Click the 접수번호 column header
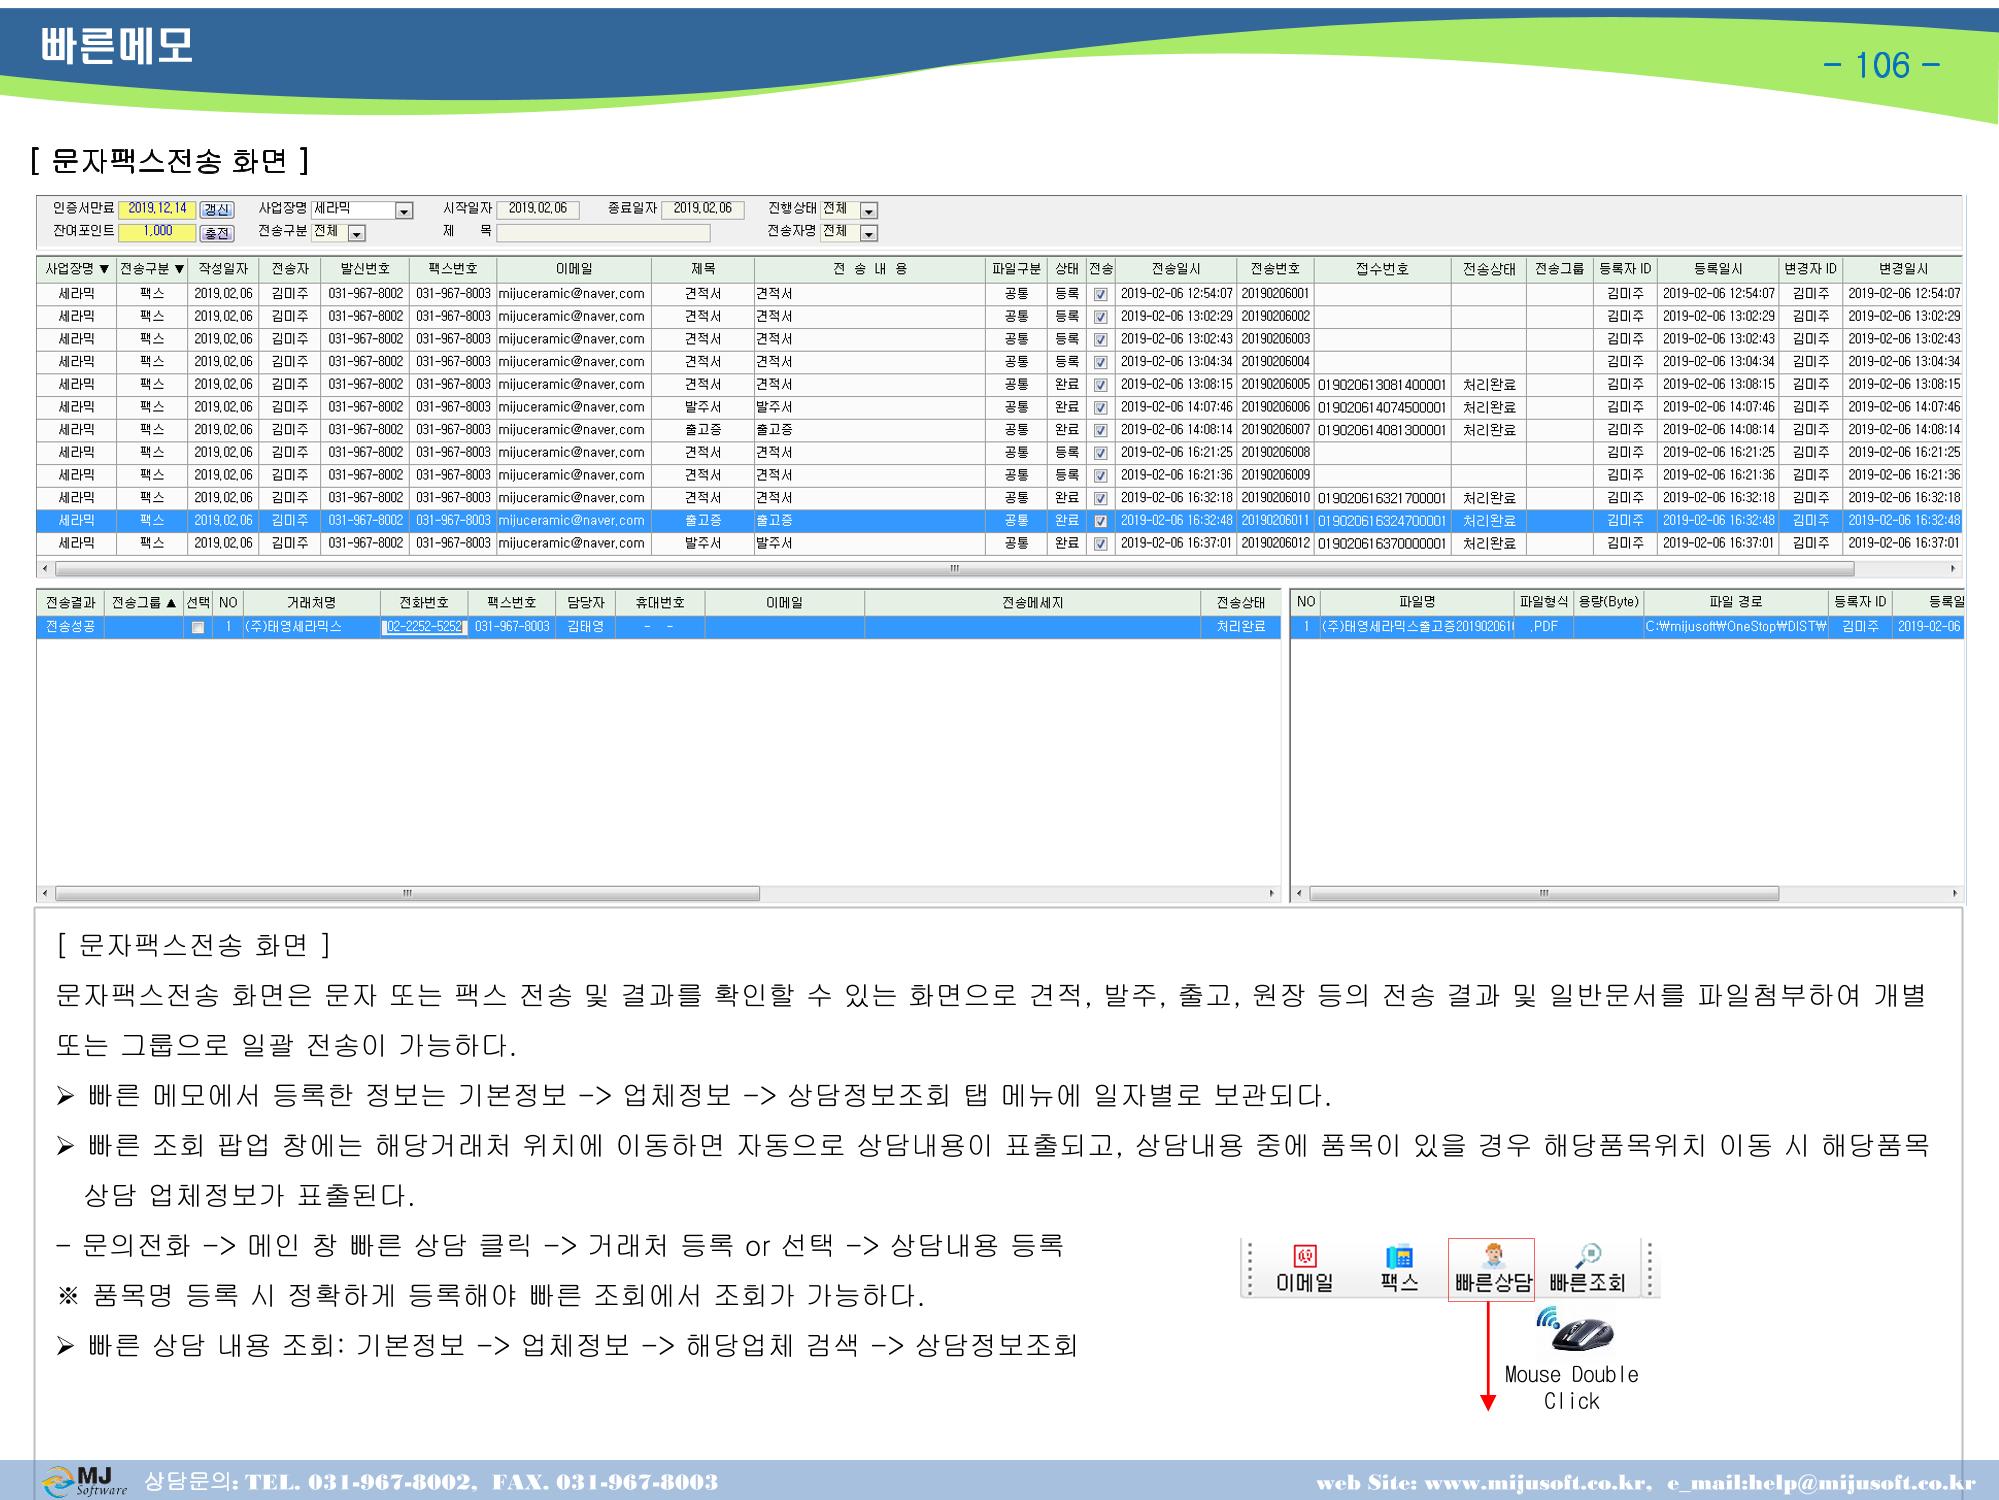1999x1500 pixels. point(1382,269)
